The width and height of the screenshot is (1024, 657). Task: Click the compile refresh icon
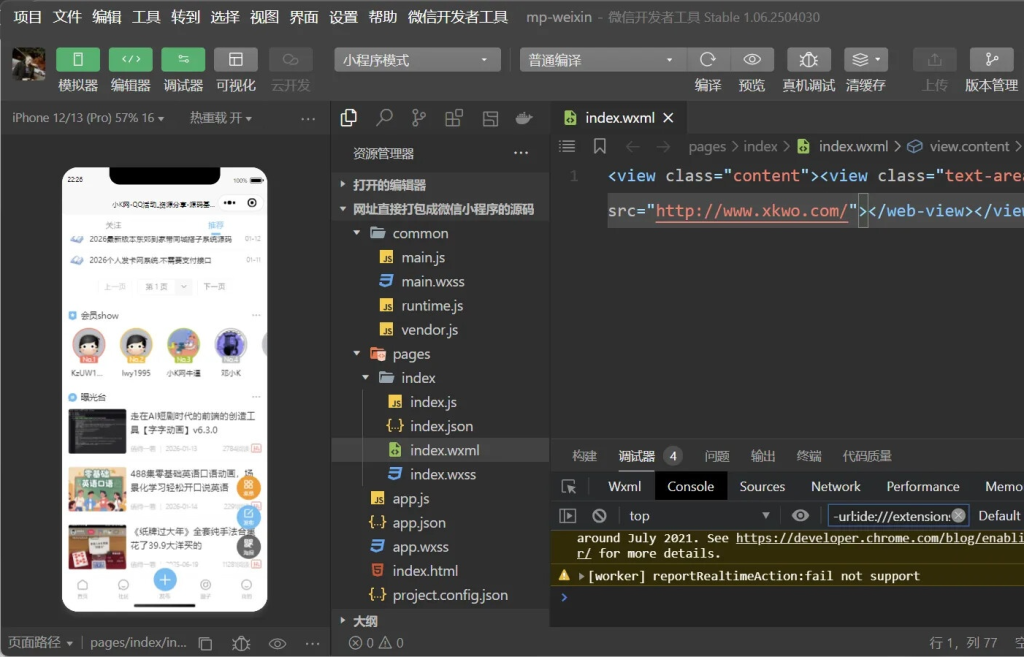pyautogui.click(x=708, y=60)
